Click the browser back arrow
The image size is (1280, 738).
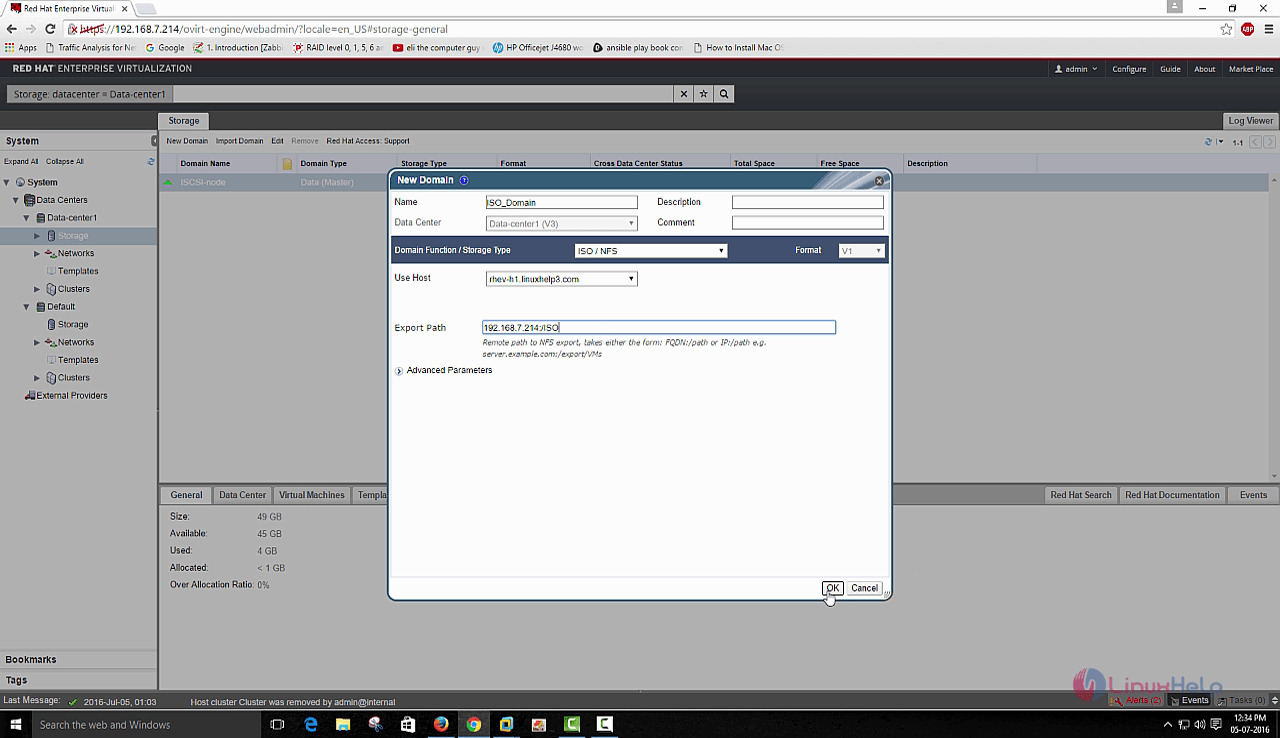click(x=12, y=29)
